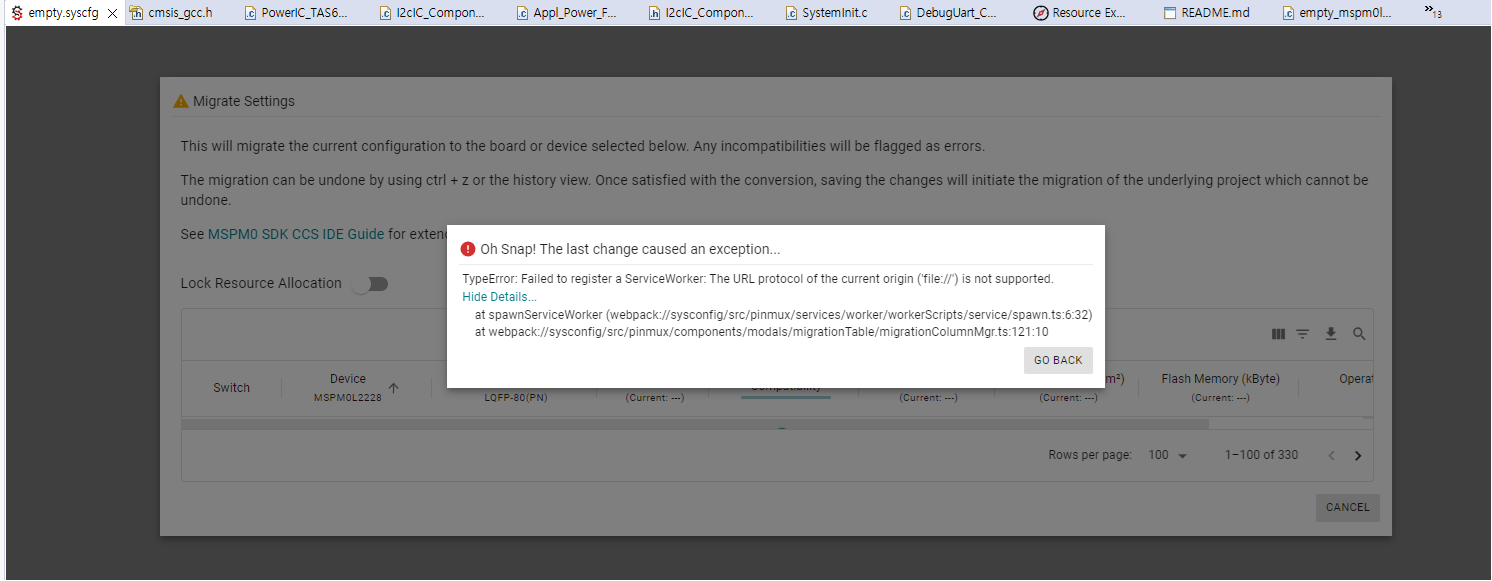Screen dimensions: 1492x581
Task: Go to previous table page
Action: (1331, 456)
